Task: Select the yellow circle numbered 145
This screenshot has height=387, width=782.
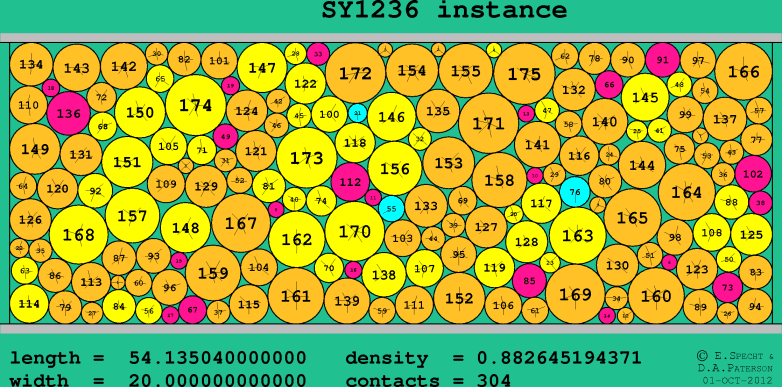Action: pyautogui.click(x=645, y=97)
